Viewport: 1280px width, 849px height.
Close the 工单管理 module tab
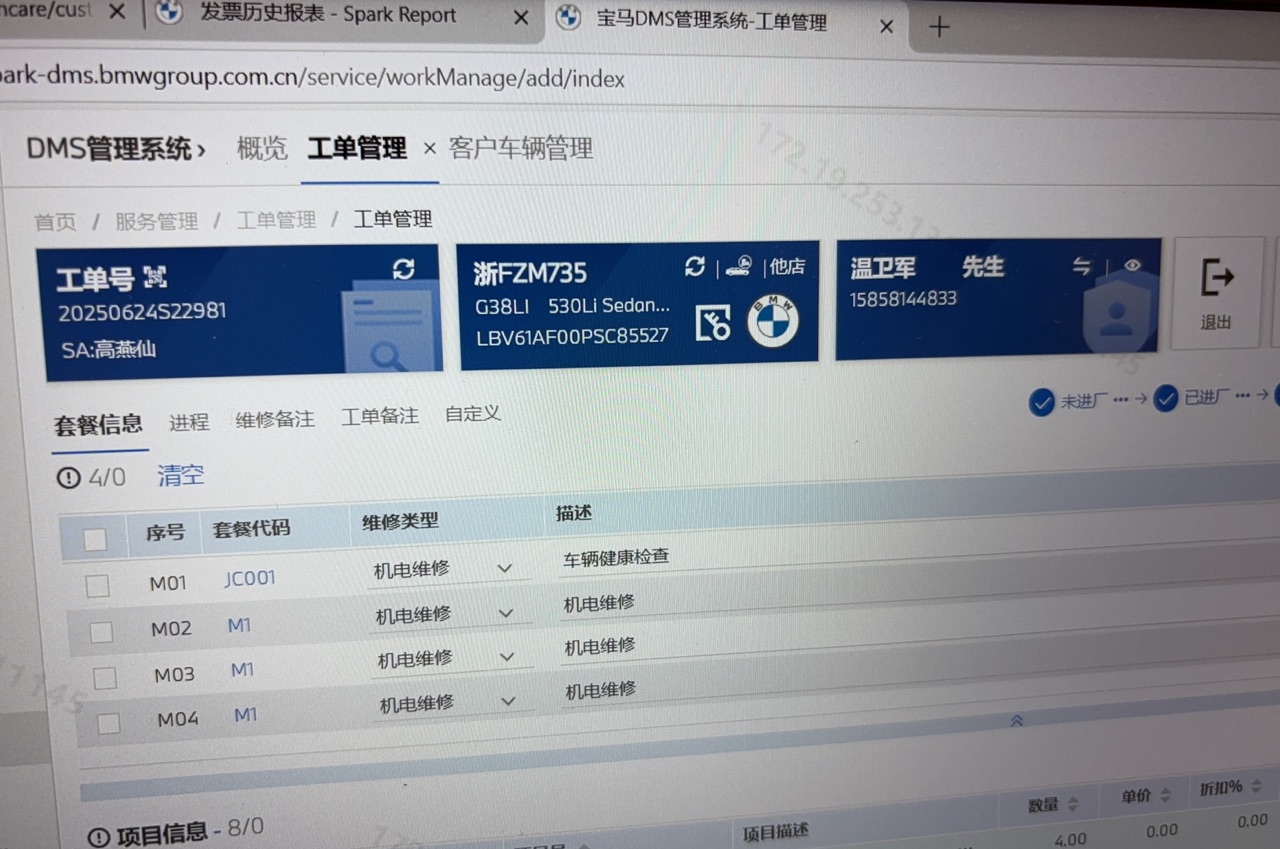pos(429,148)
